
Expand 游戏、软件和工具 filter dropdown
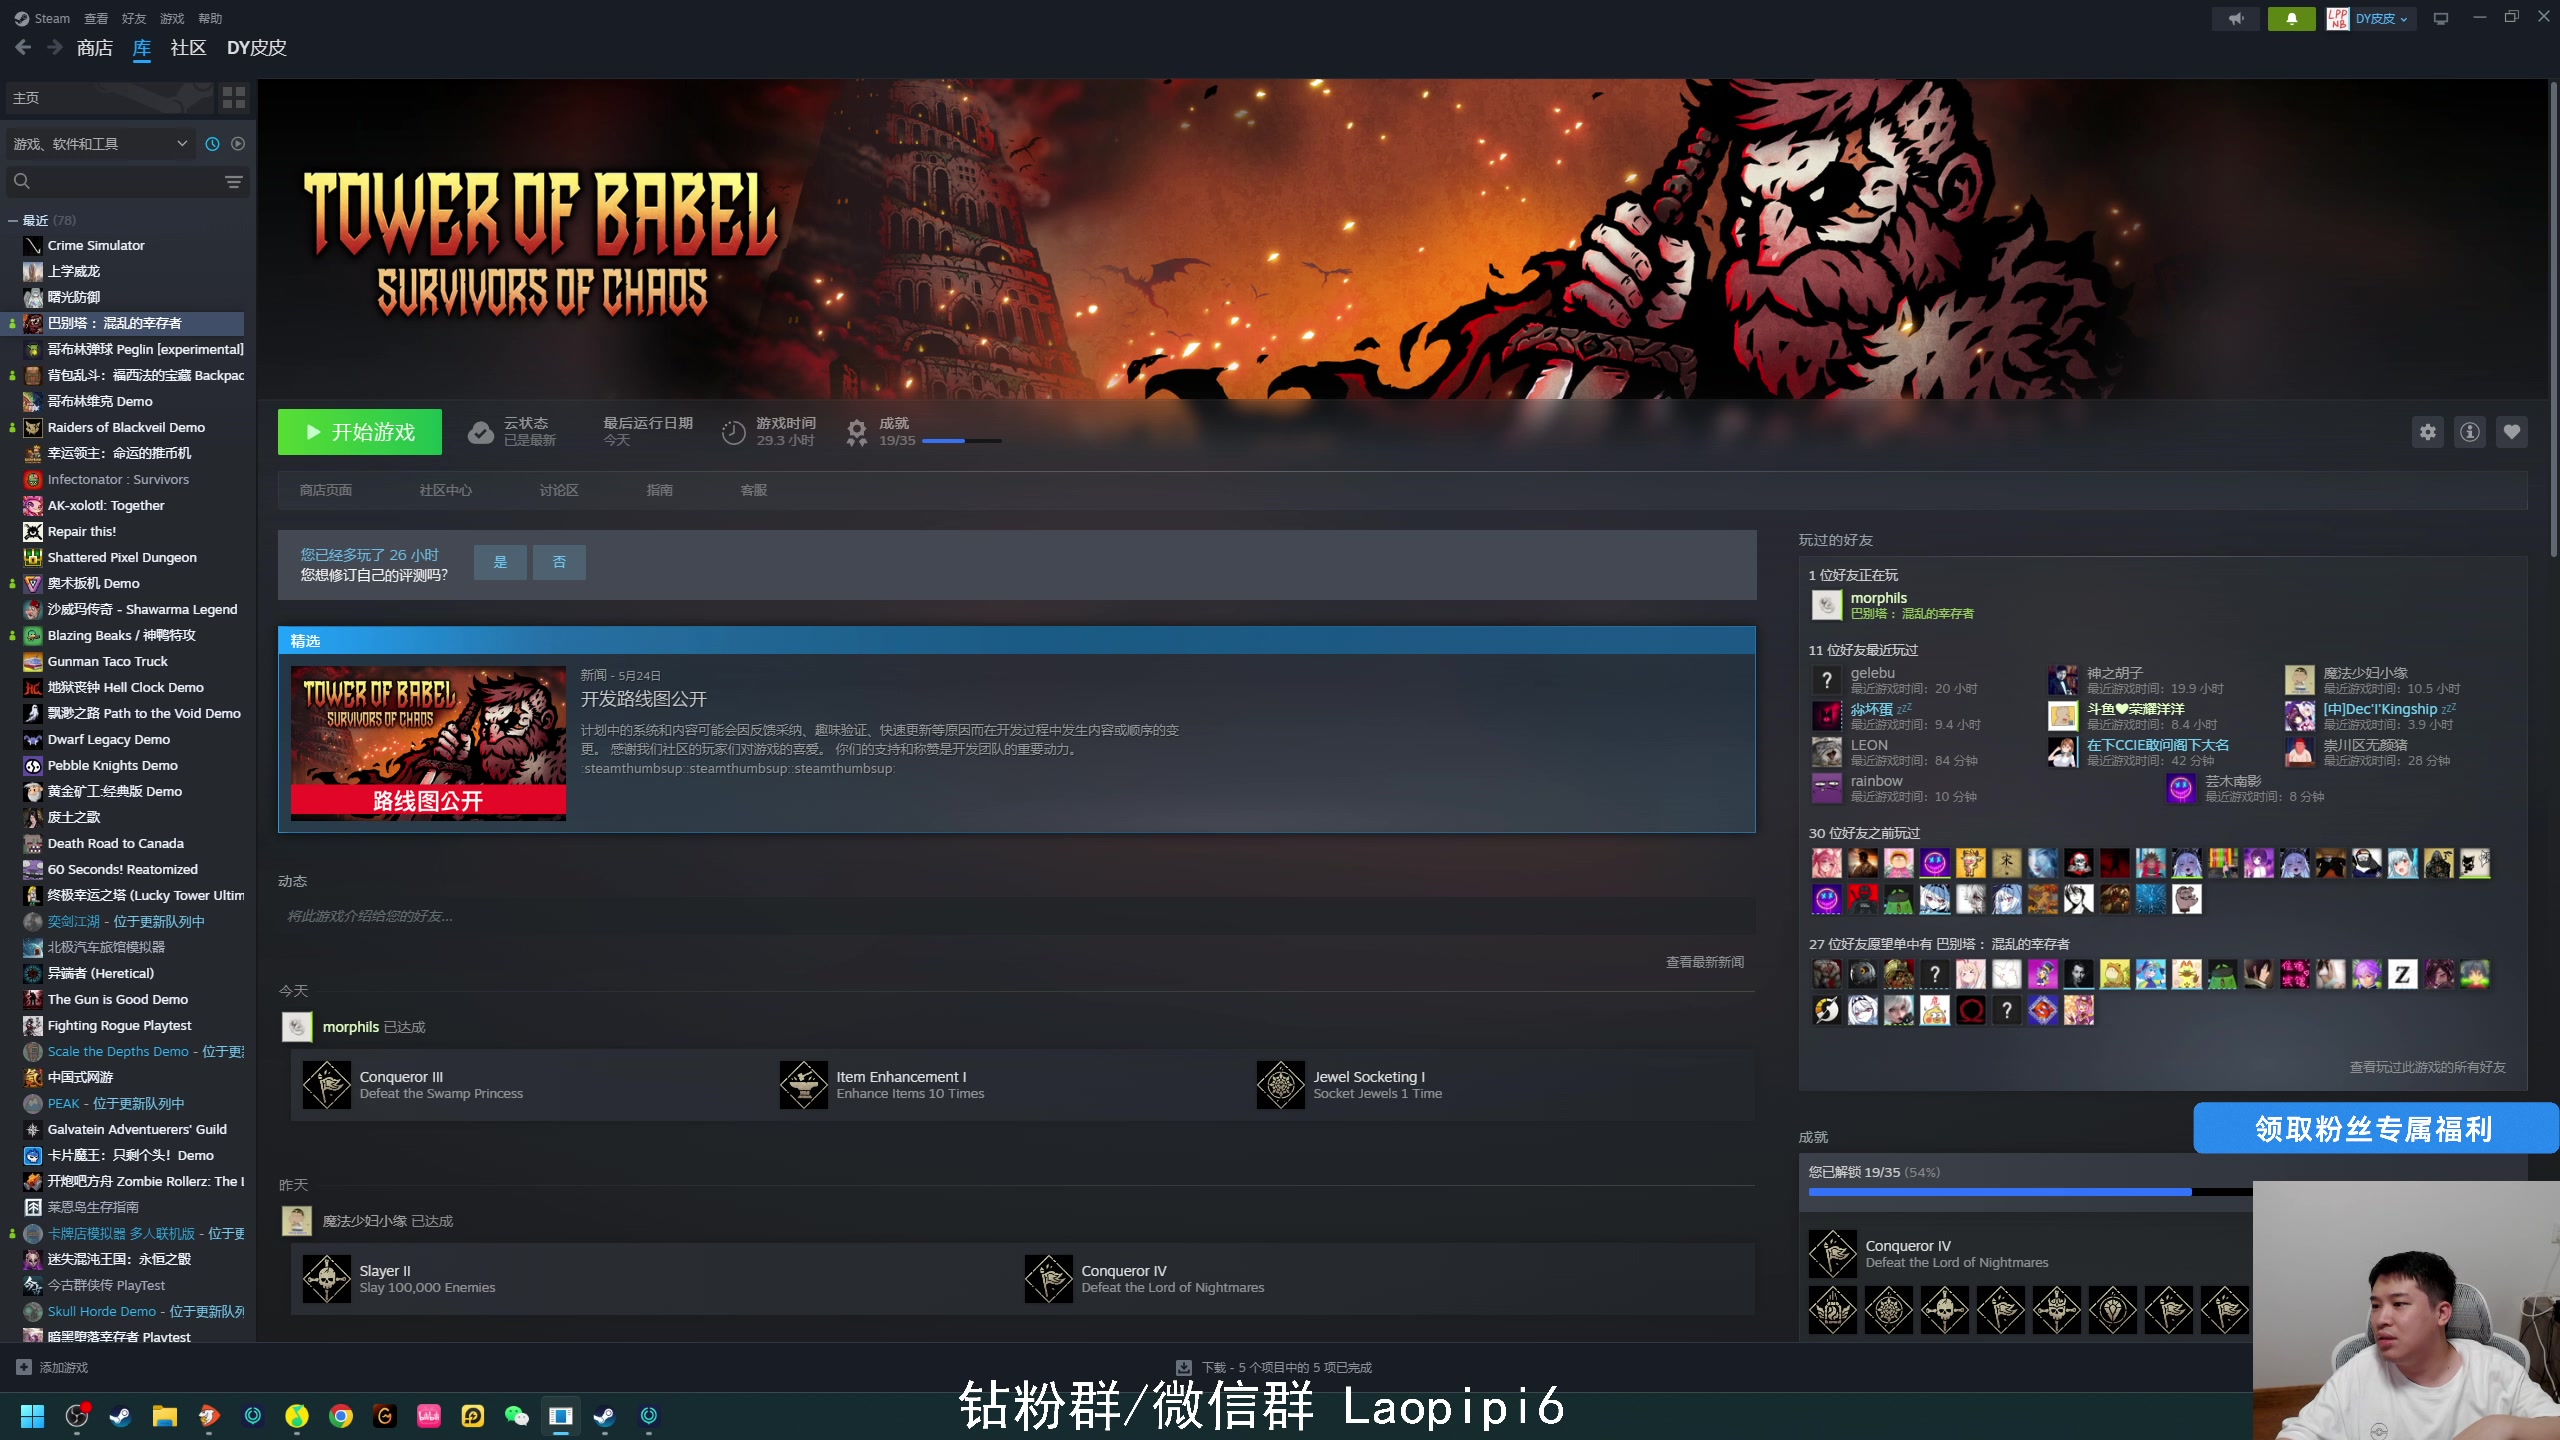click(x=100, y=144)
